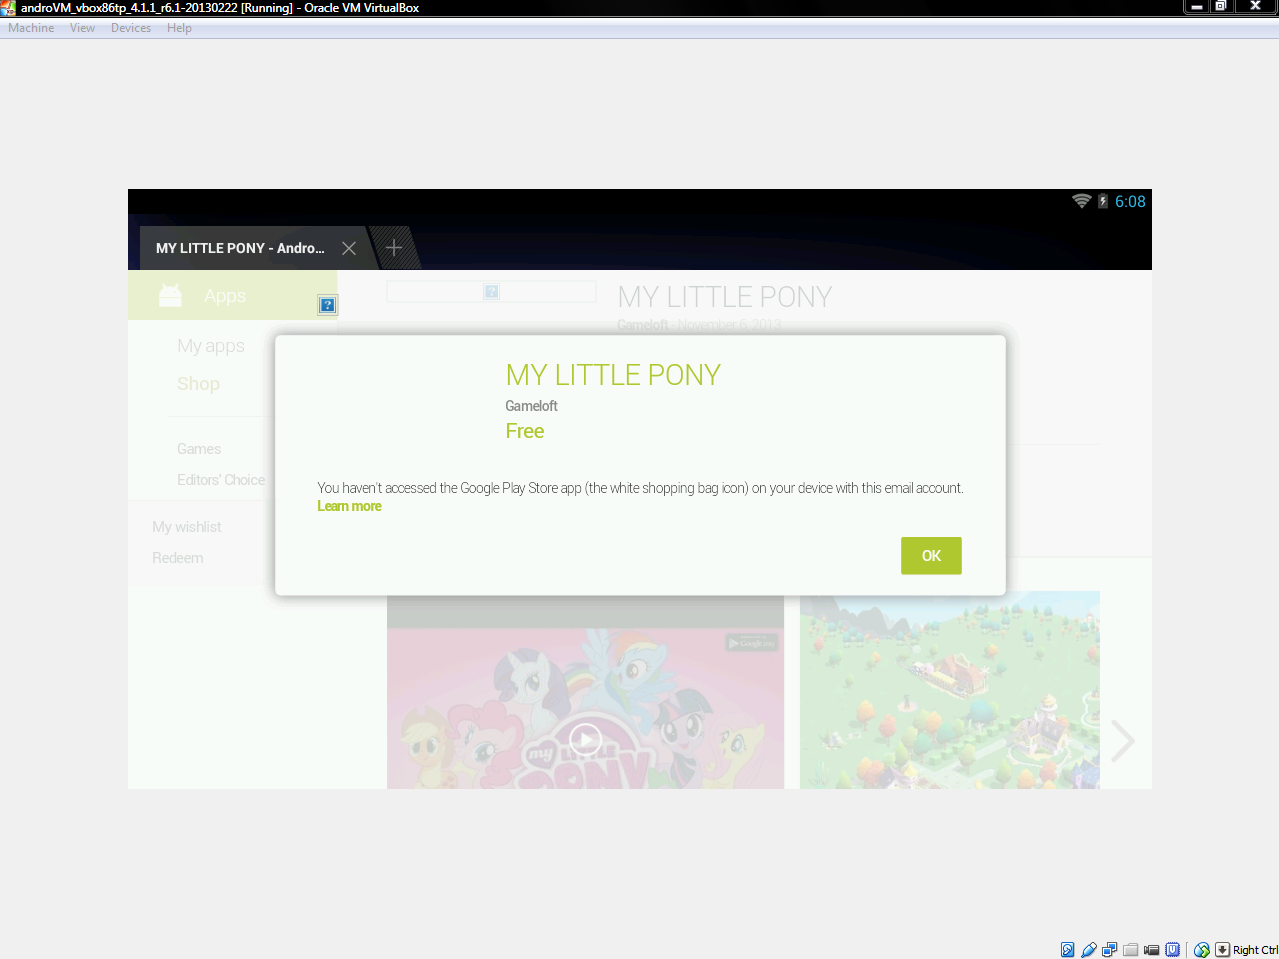Click the MY LITTLE PONY dialog title
Screen dimensions: 1279x959
613,375
